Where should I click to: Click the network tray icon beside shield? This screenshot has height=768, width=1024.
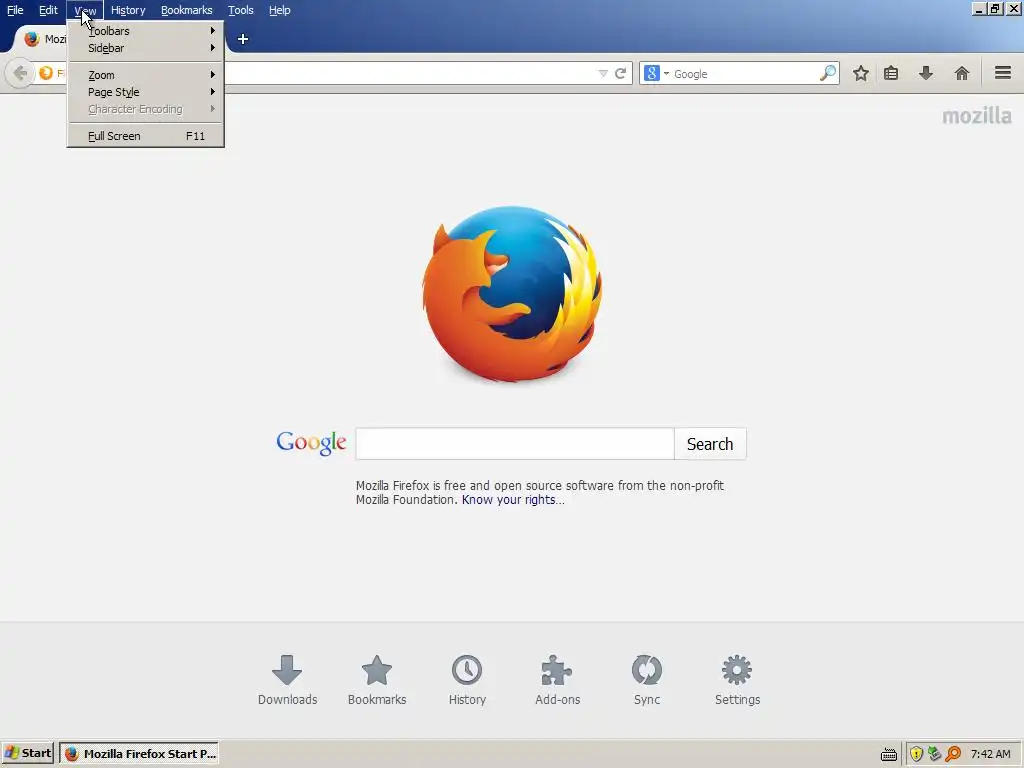coord(935,754)
